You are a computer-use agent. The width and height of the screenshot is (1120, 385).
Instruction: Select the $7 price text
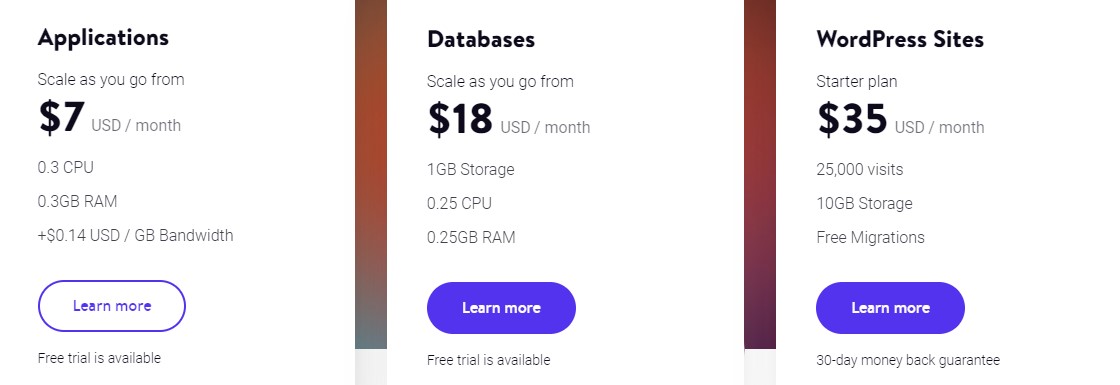pos(61,117)
